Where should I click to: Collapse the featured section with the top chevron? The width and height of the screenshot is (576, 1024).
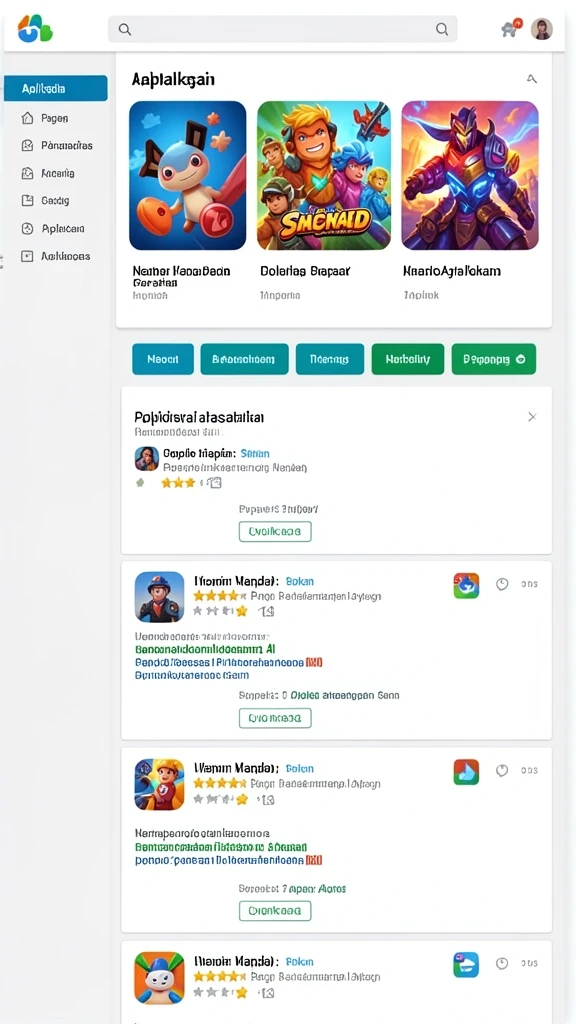point(532,79)
